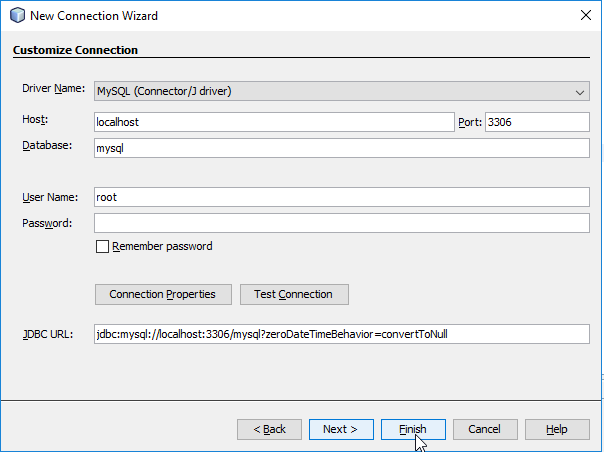
Task: Open the Help button
Action: click(557, 429)
